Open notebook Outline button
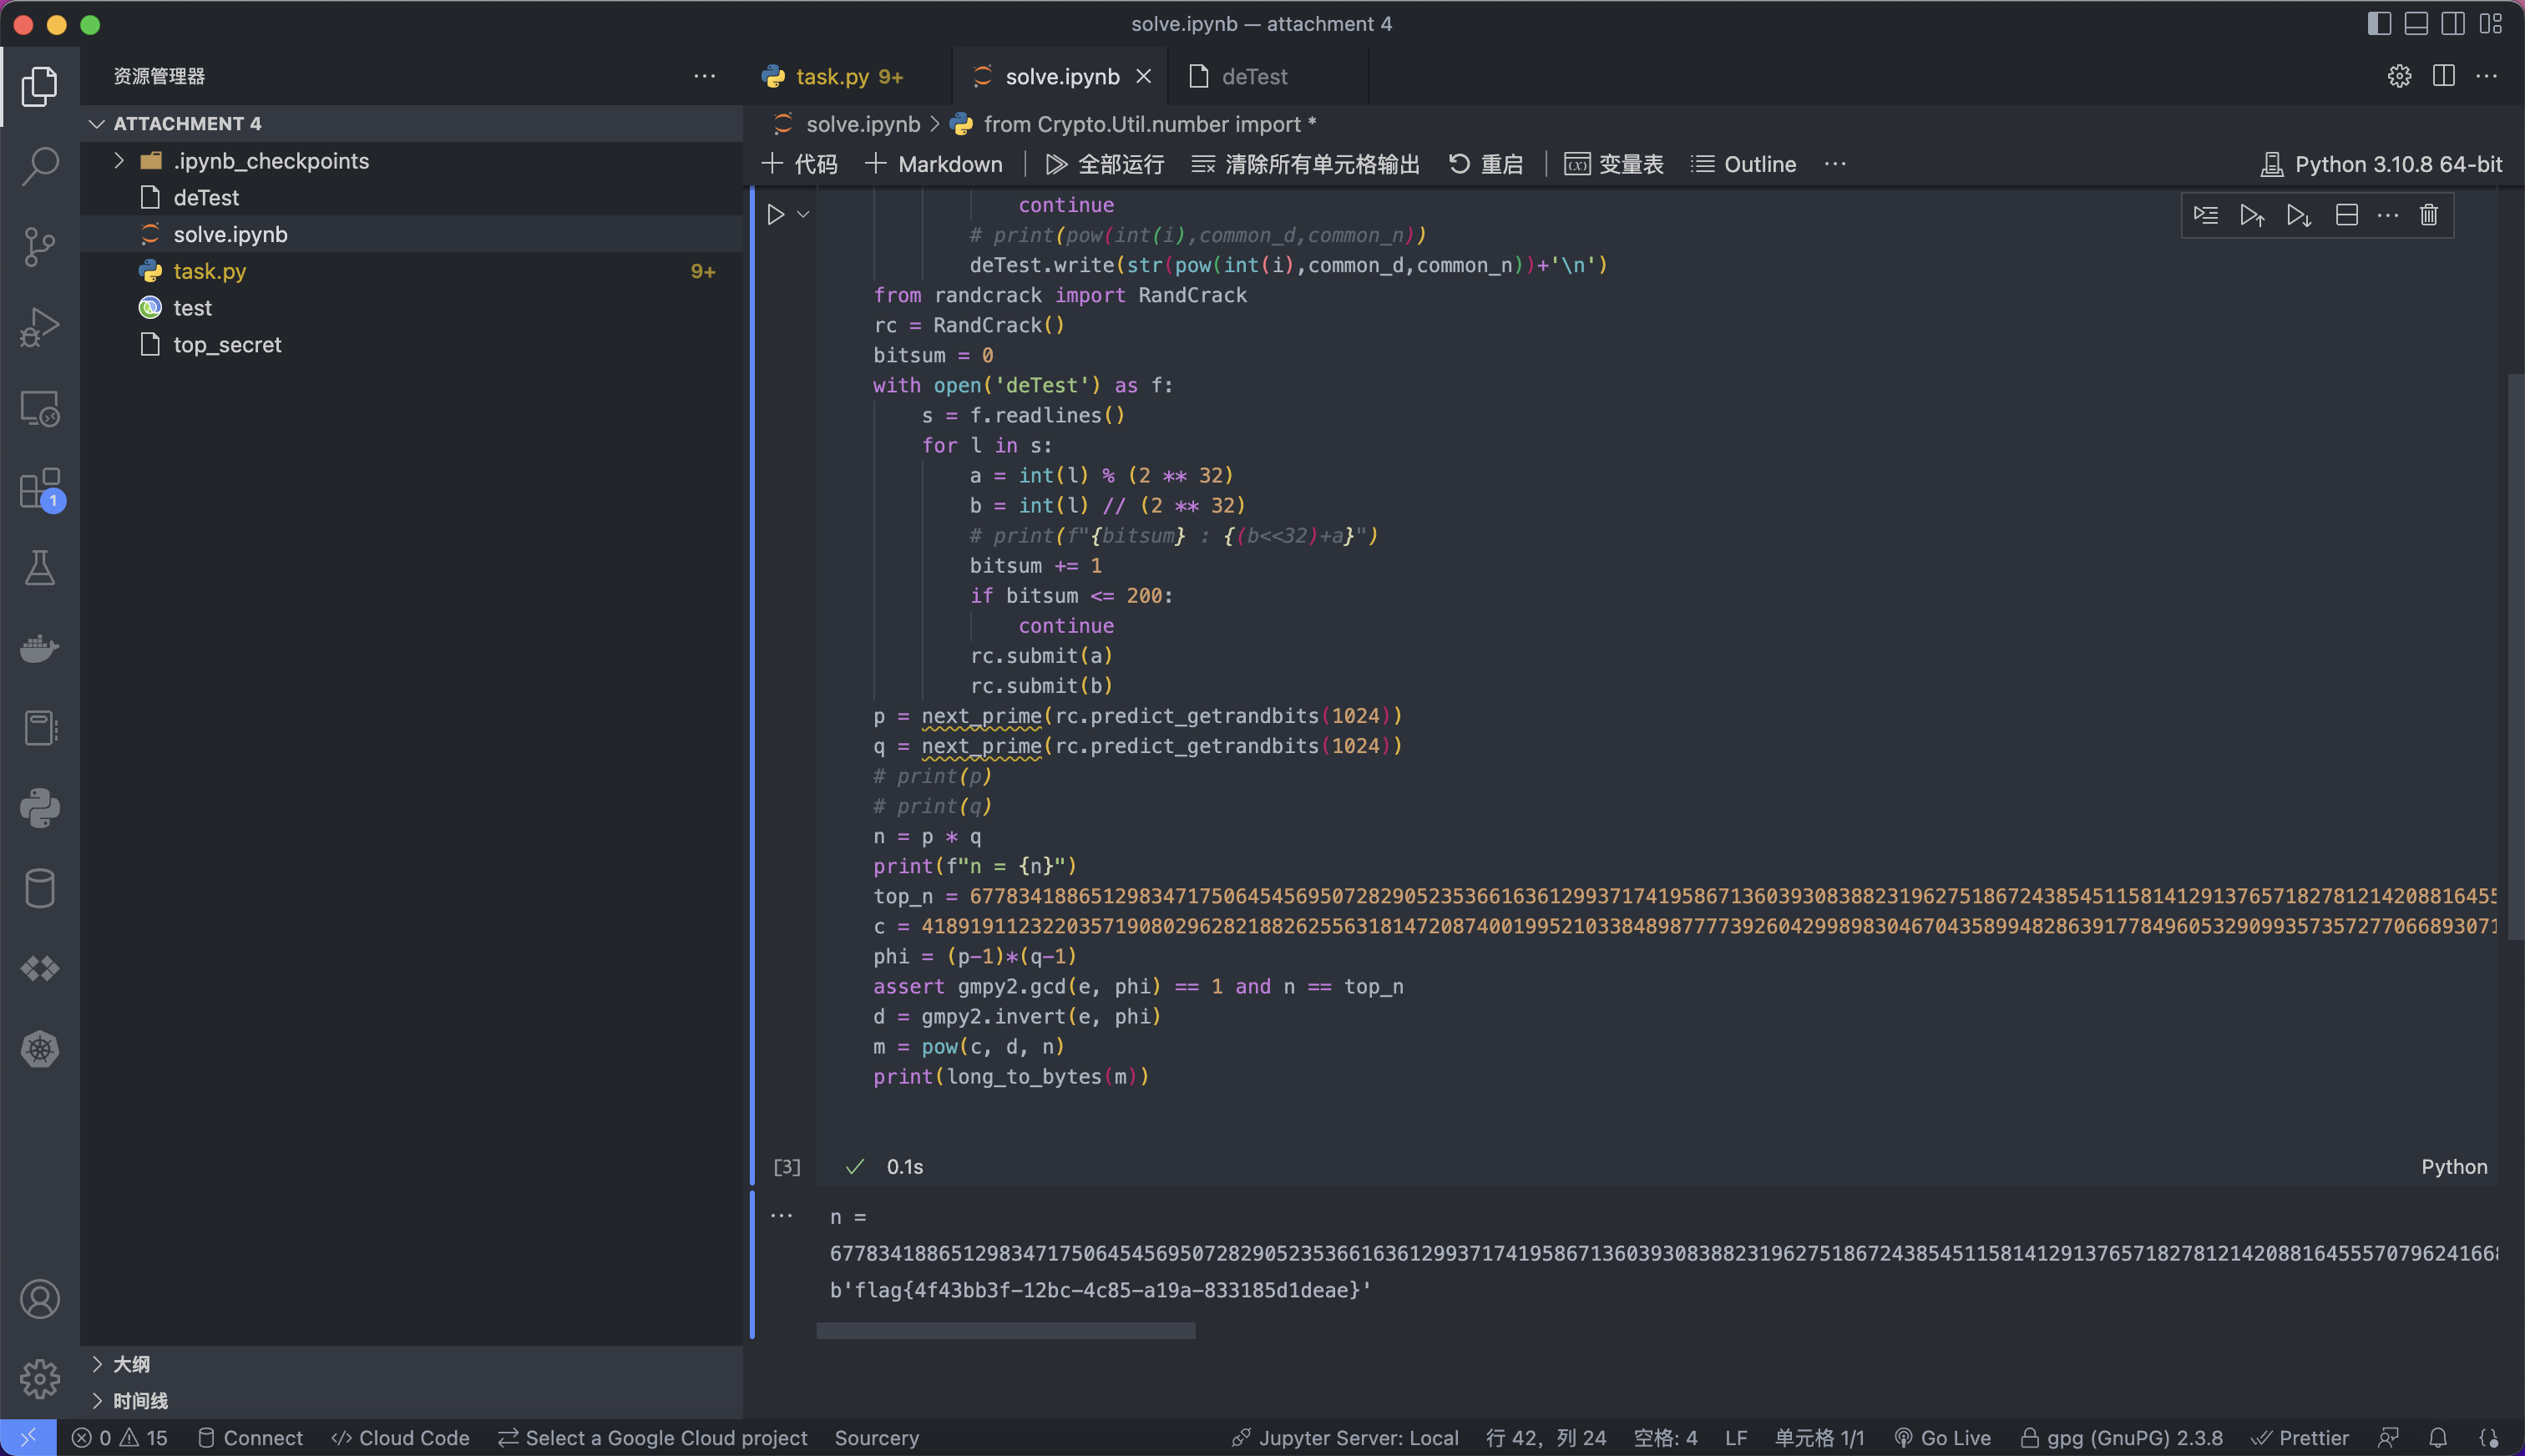2525x1456 pixels. [1743, 164]
